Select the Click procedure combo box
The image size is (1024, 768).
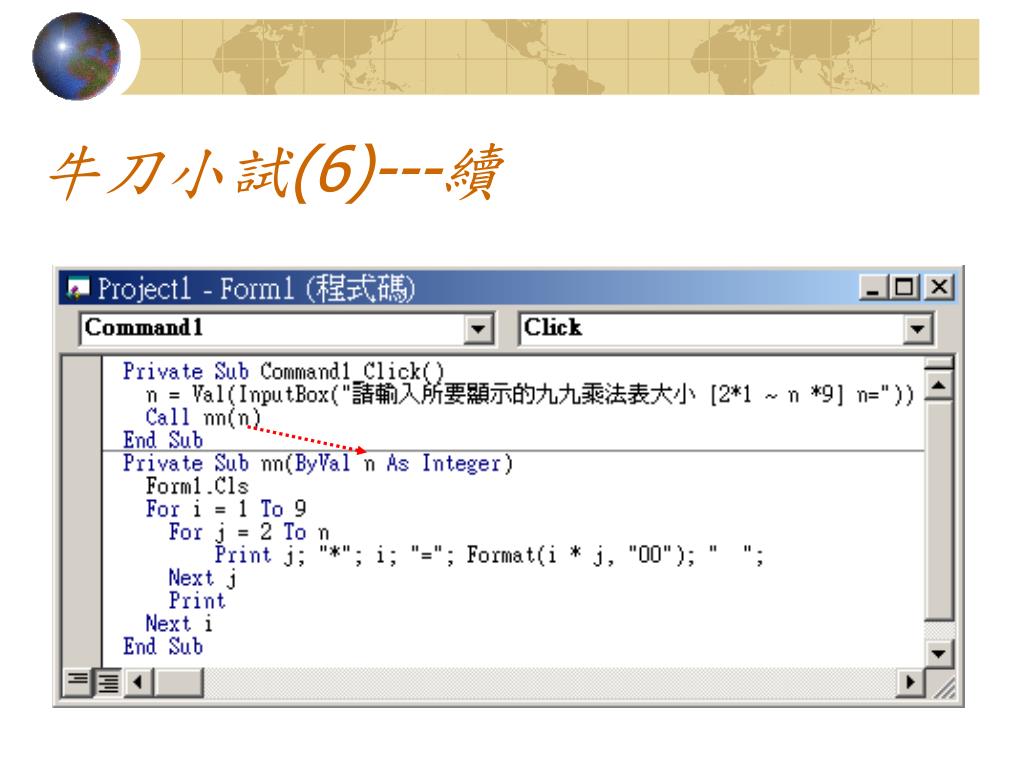[x=726, y=328]
